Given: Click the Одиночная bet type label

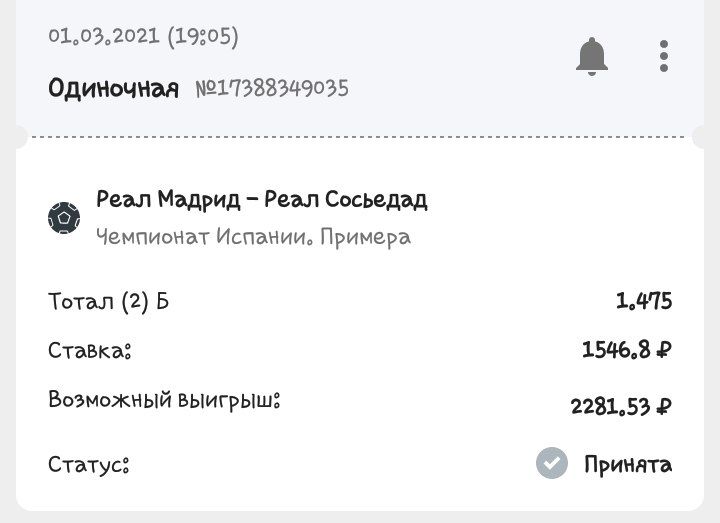Looking at the screenshot, I should 113,88.
